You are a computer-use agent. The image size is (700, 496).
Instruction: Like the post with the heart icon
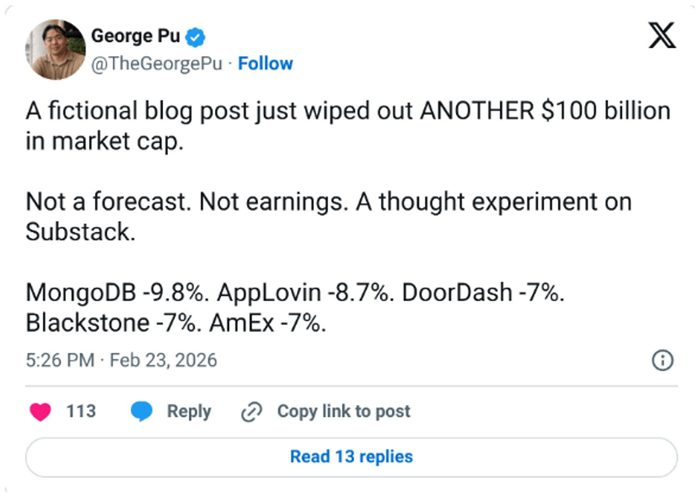pos(41,411)
